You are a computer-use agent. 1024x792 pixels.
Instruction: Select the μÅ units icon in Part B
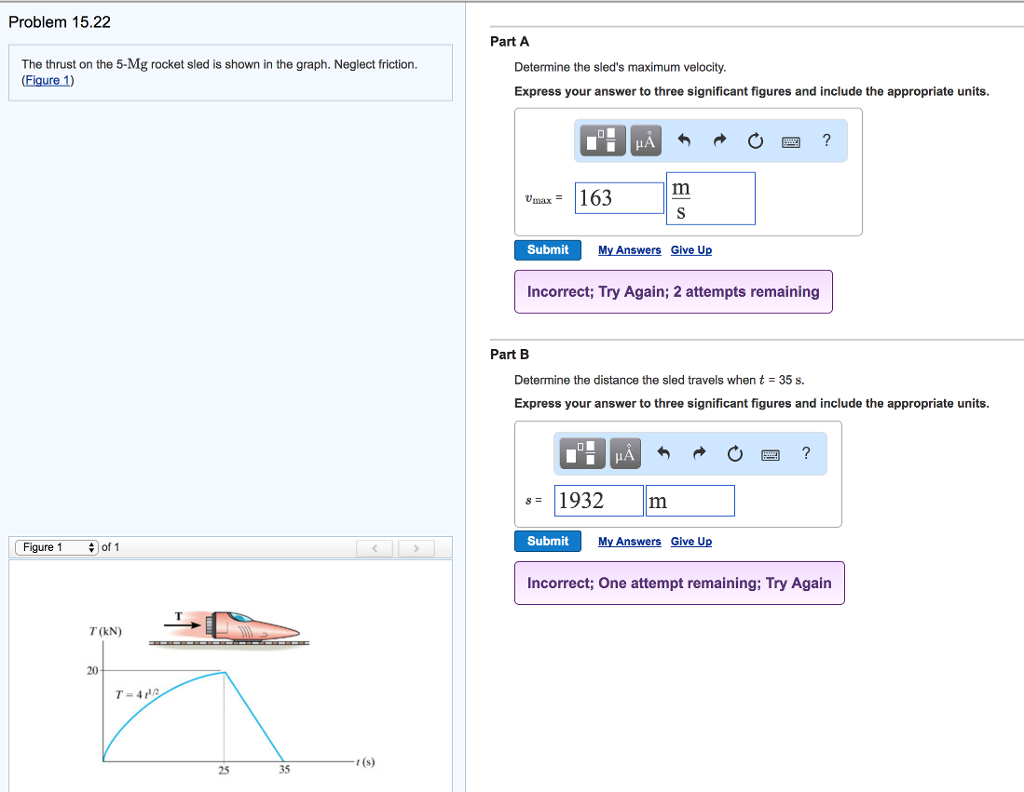tap(625, 453)
